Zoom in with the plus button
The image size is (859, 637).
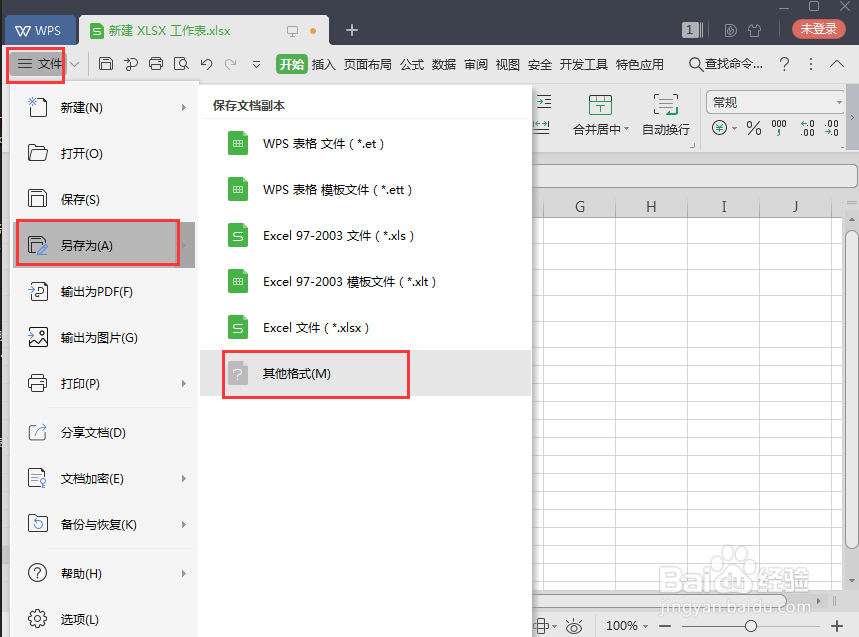(837, 625)
